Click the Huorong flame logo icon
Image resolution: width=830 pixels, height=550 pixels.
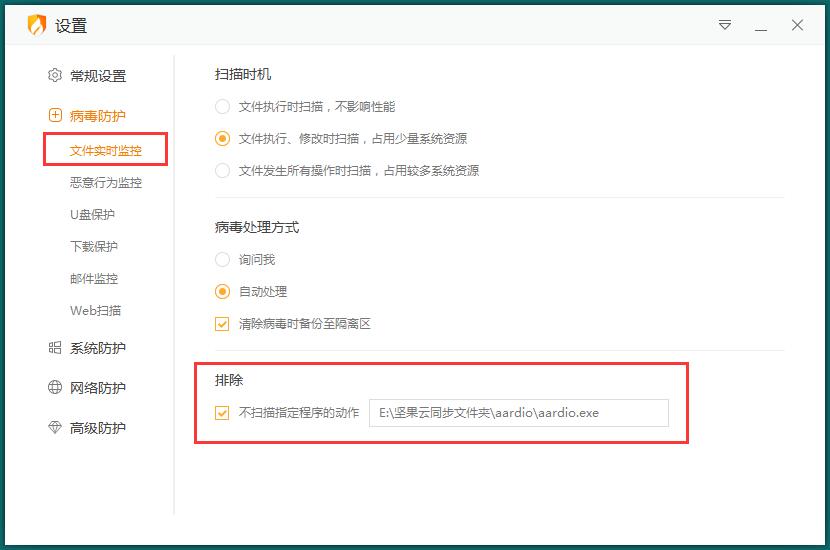[x=37, y=25]
